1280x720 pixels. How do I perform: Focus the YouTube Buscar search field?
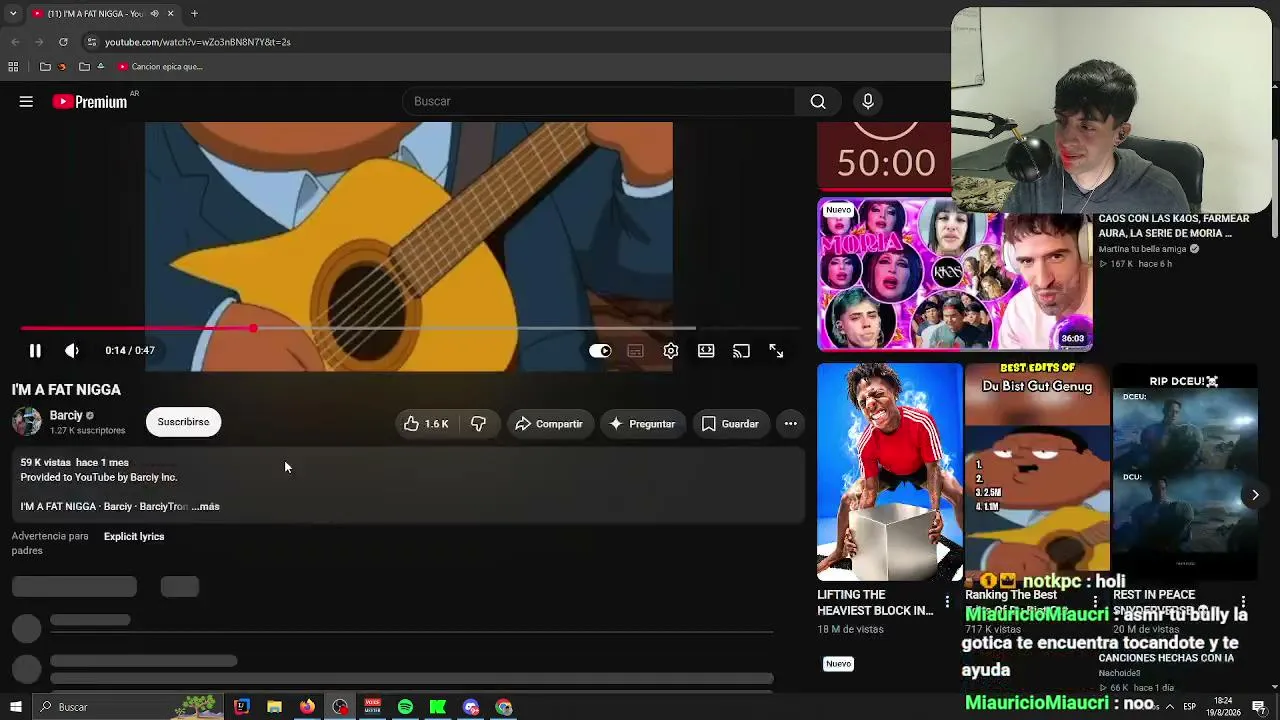[598, 101]
